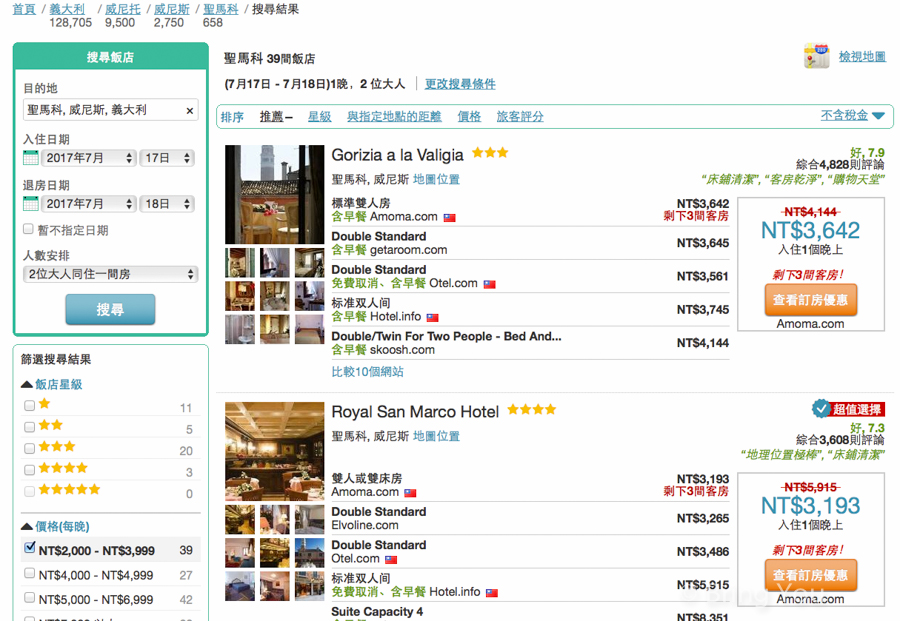Tick the five-star hotel filter checkbox
Viewport: 900px width, 621px height.
coord(29,491)
